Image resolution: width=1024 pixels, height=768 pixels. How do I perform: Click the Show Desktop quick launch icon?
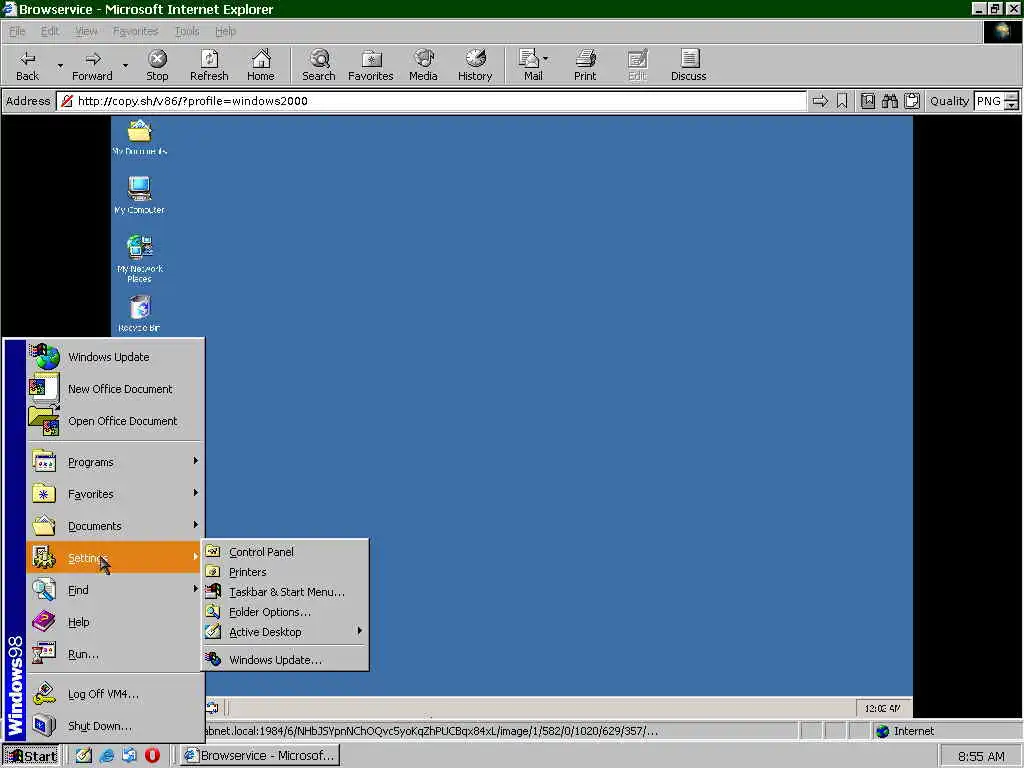[84, 756]
